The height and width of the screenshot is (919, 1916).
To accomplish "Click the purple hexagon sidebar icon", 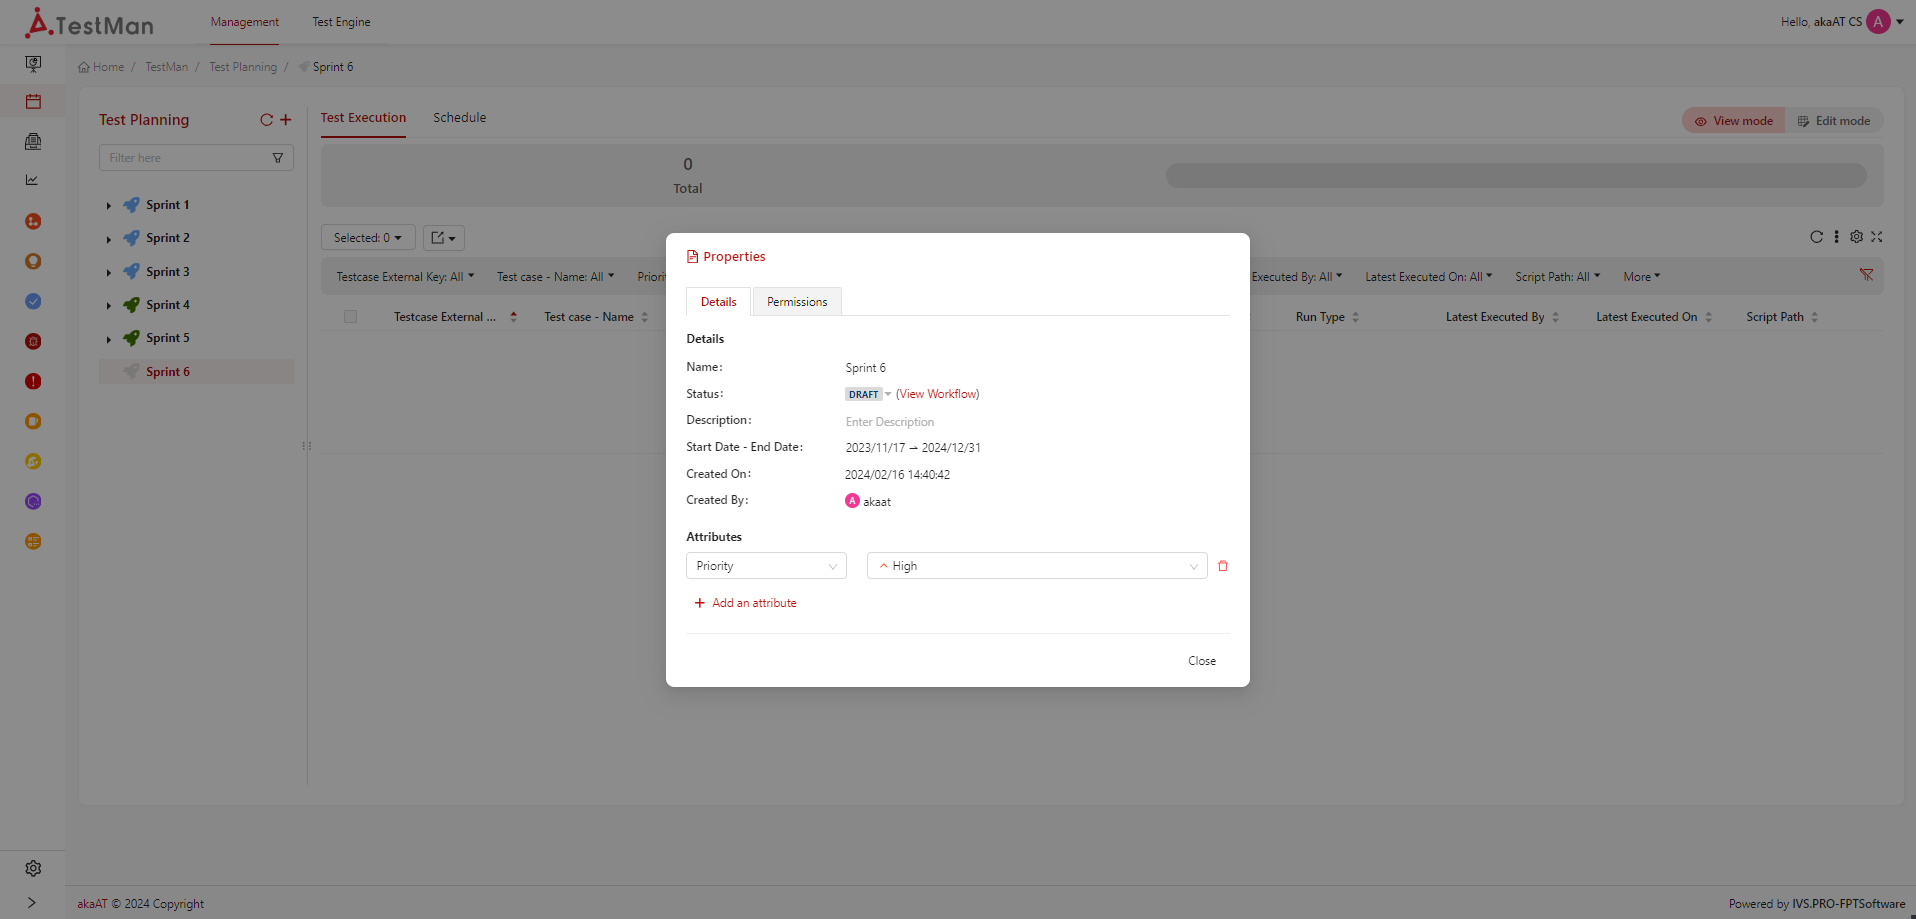I will [x=33, y=501].
